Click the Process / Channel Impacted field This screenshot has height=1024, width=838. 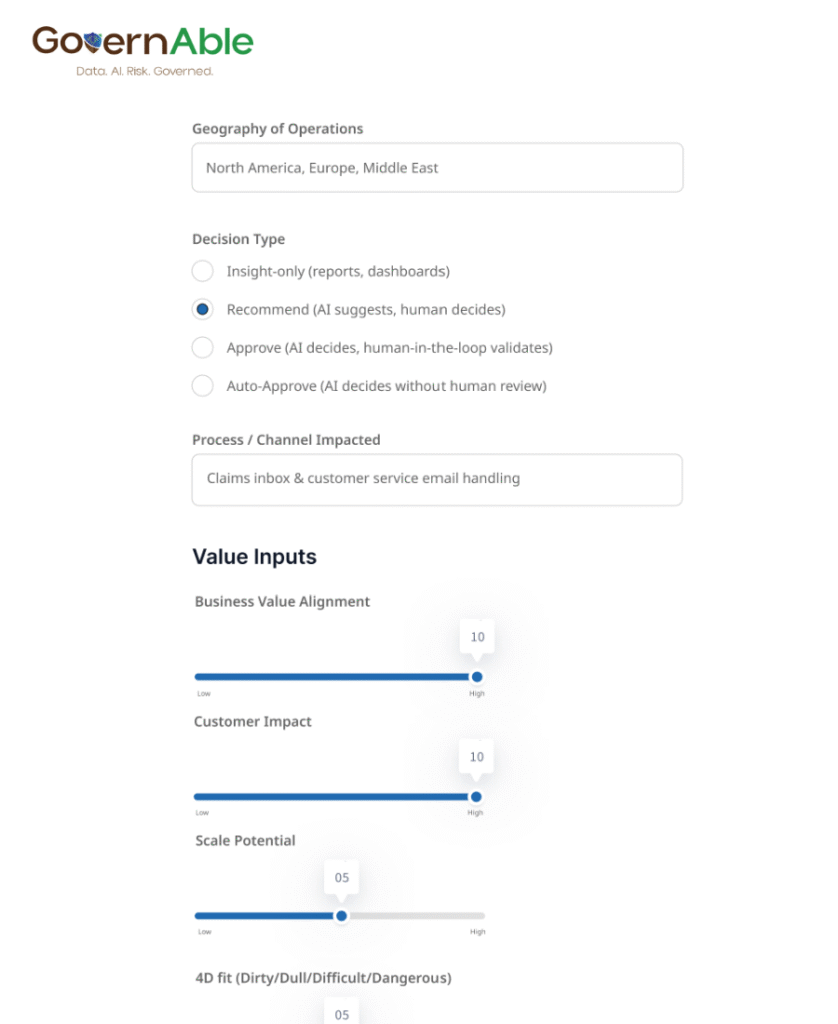[437, 479]
